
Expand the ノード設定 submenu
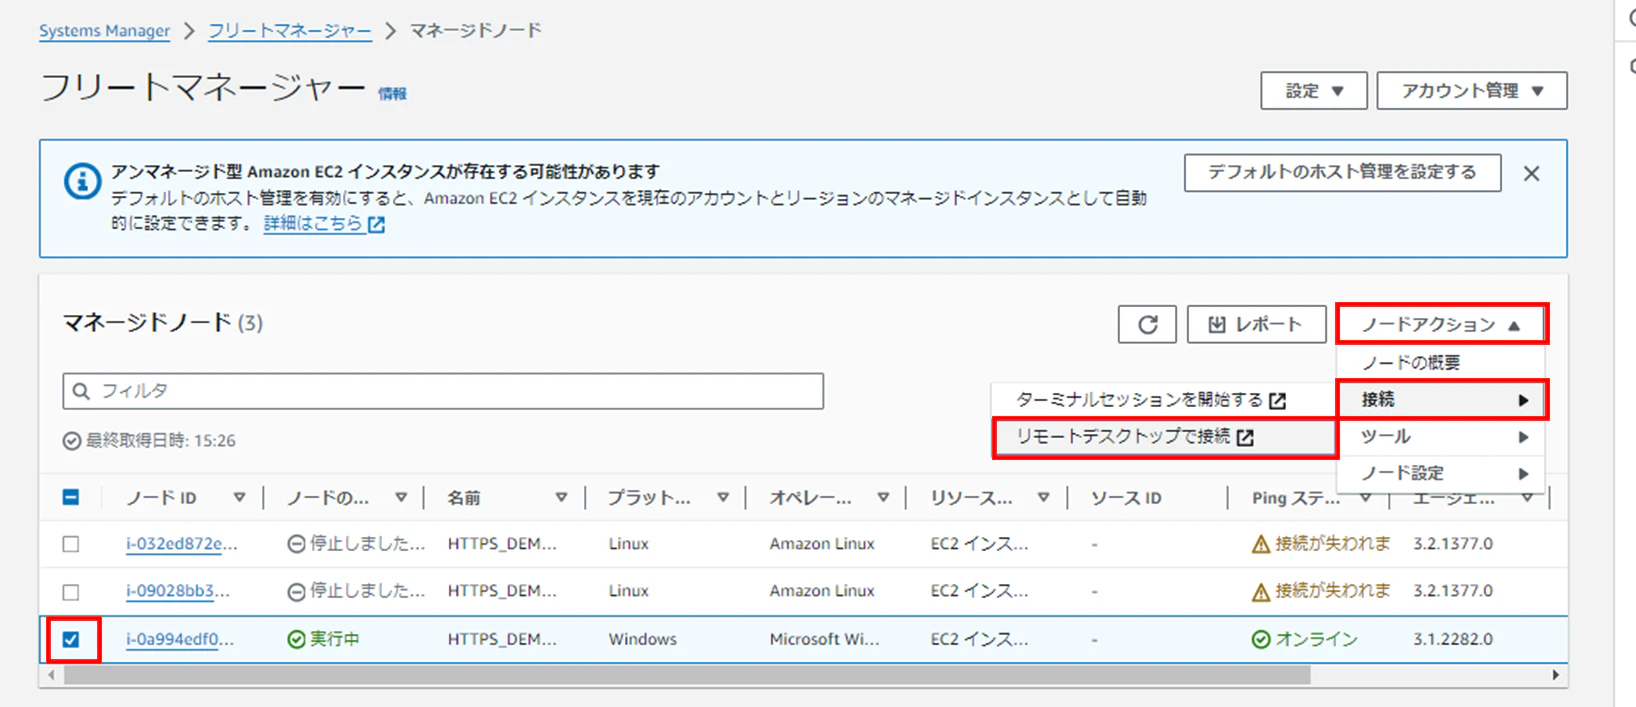1441,473
